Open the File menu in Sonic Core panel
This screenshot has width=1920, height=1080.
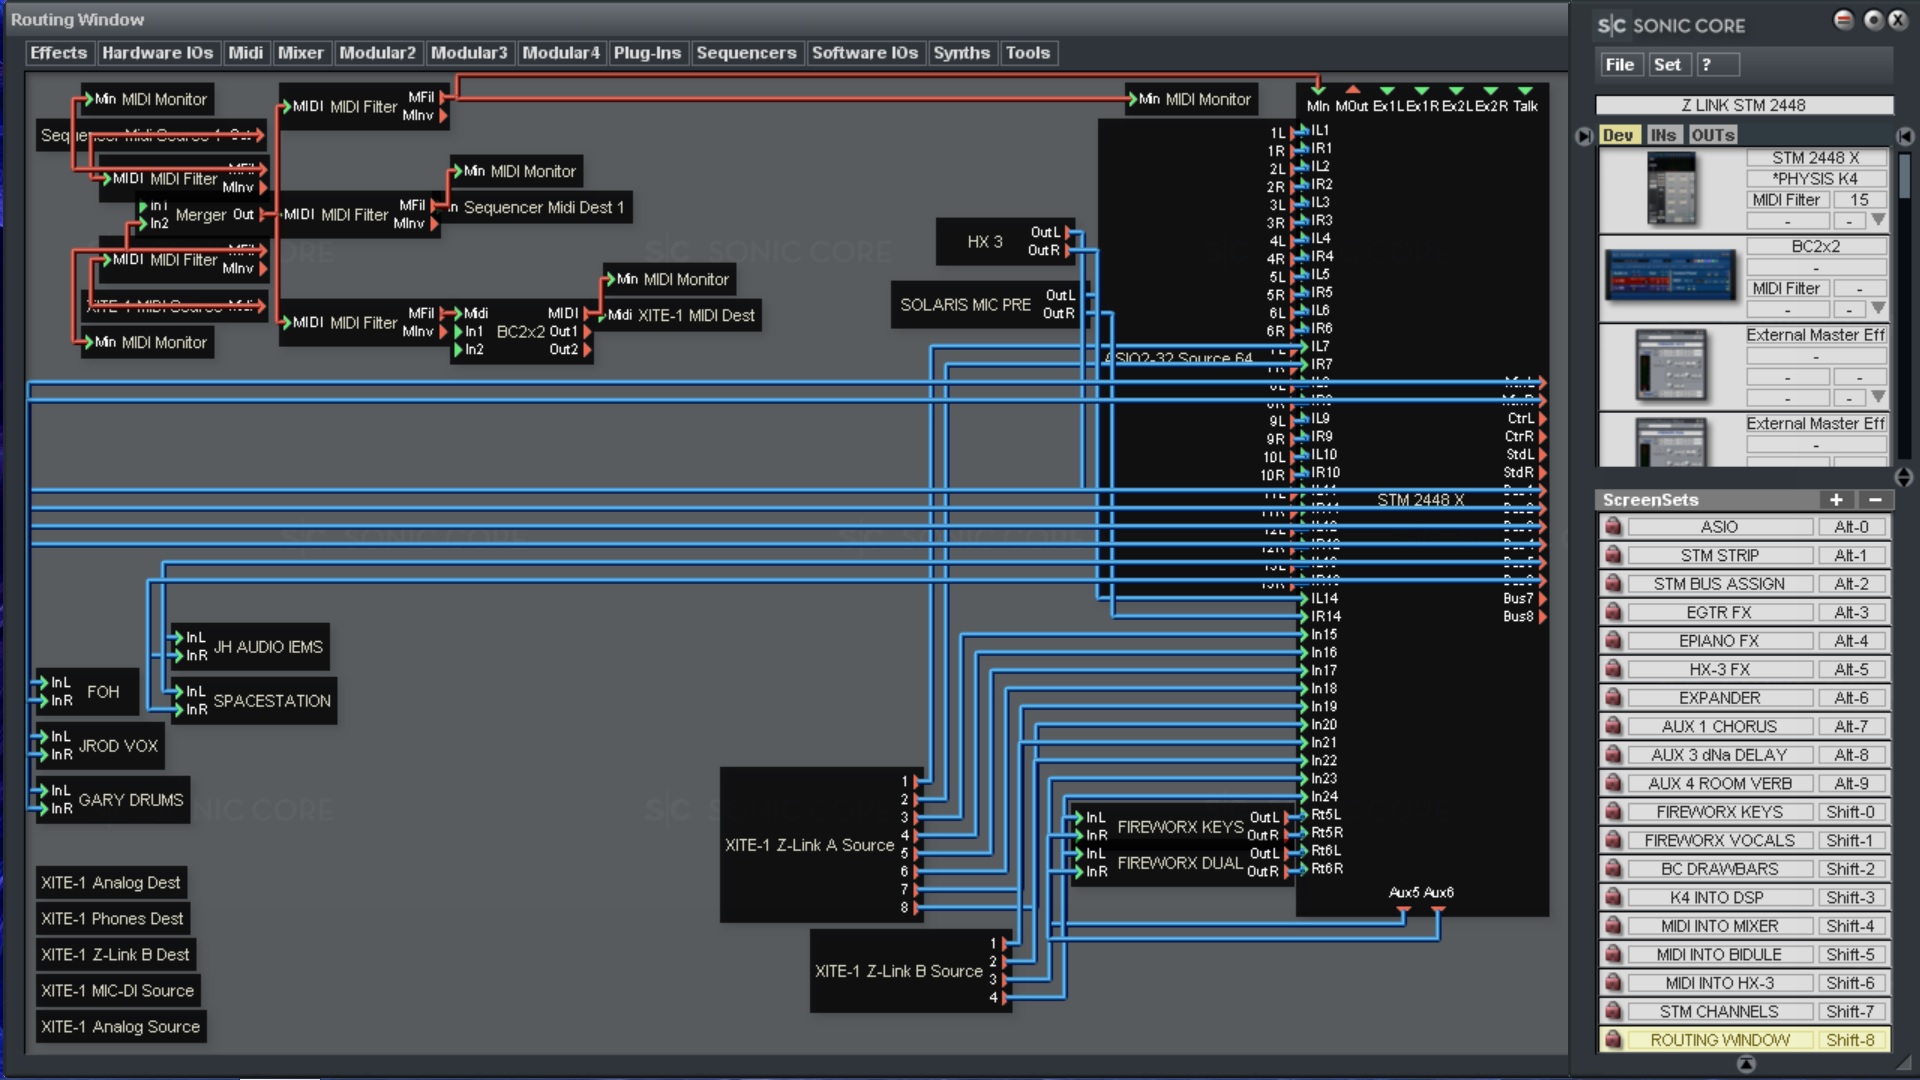pyautogui.click(x=1620, y=65)
